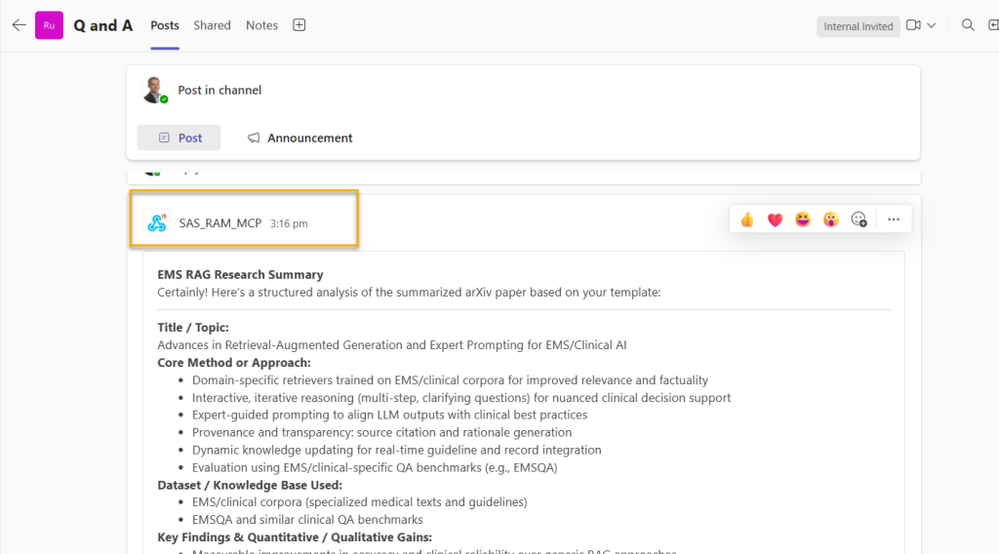Screen dimensions: 999x554
Task: Open the panel icon at far right edge
Action: (993, 25)
